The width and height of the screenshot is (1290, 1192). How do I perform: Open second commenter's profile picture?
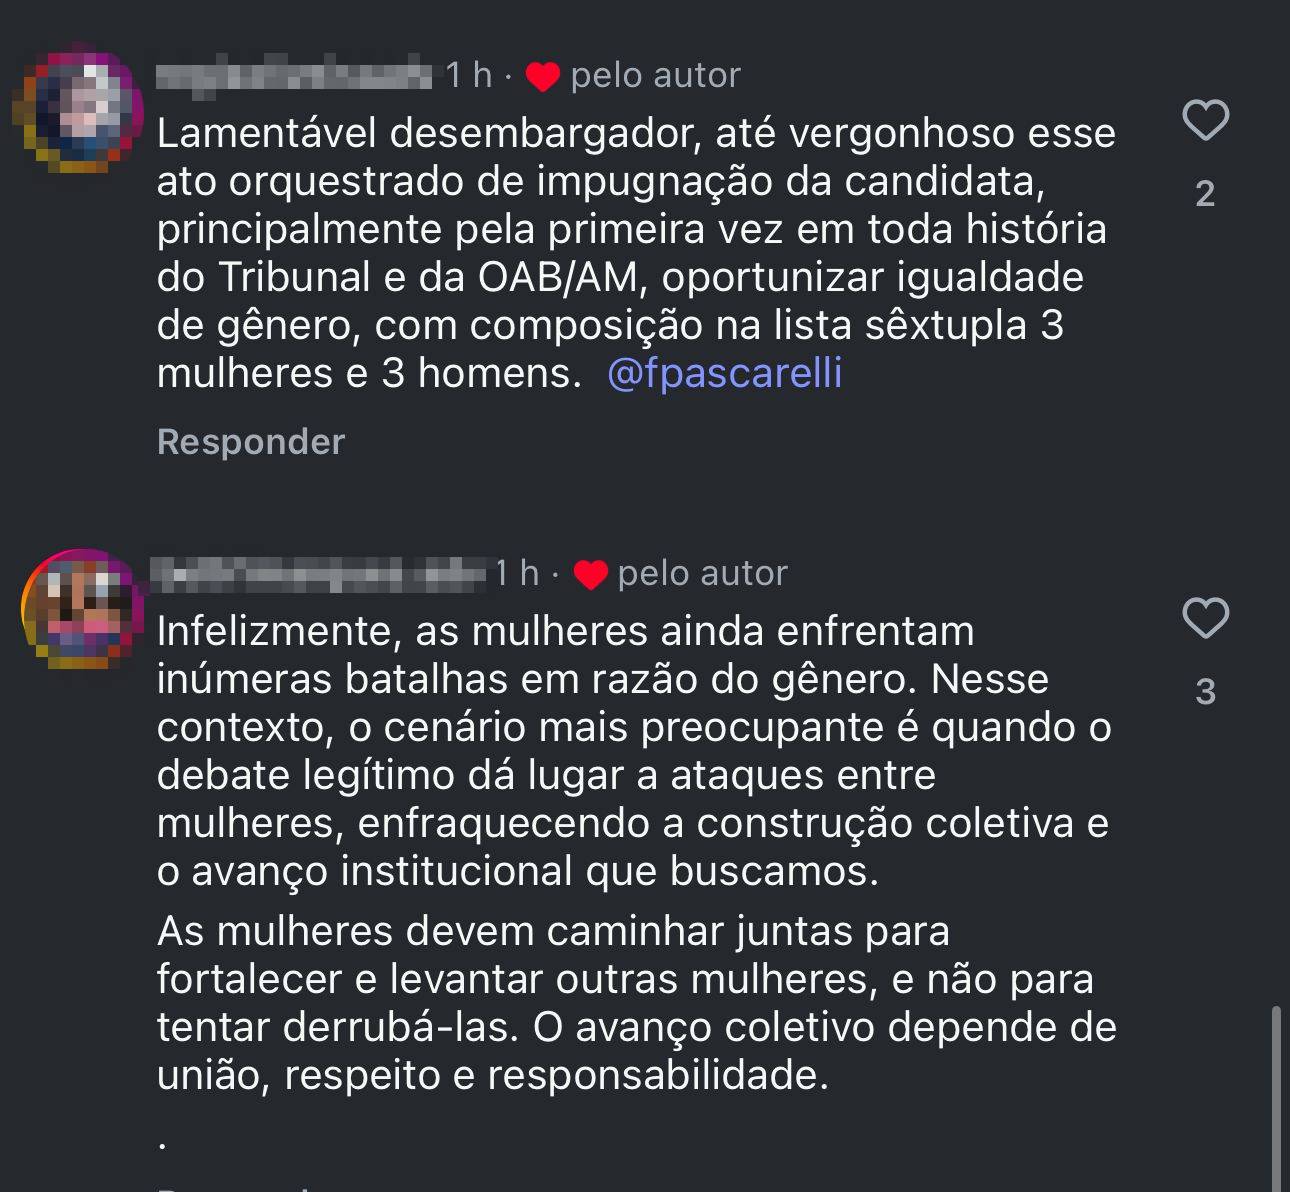point(79,607)
